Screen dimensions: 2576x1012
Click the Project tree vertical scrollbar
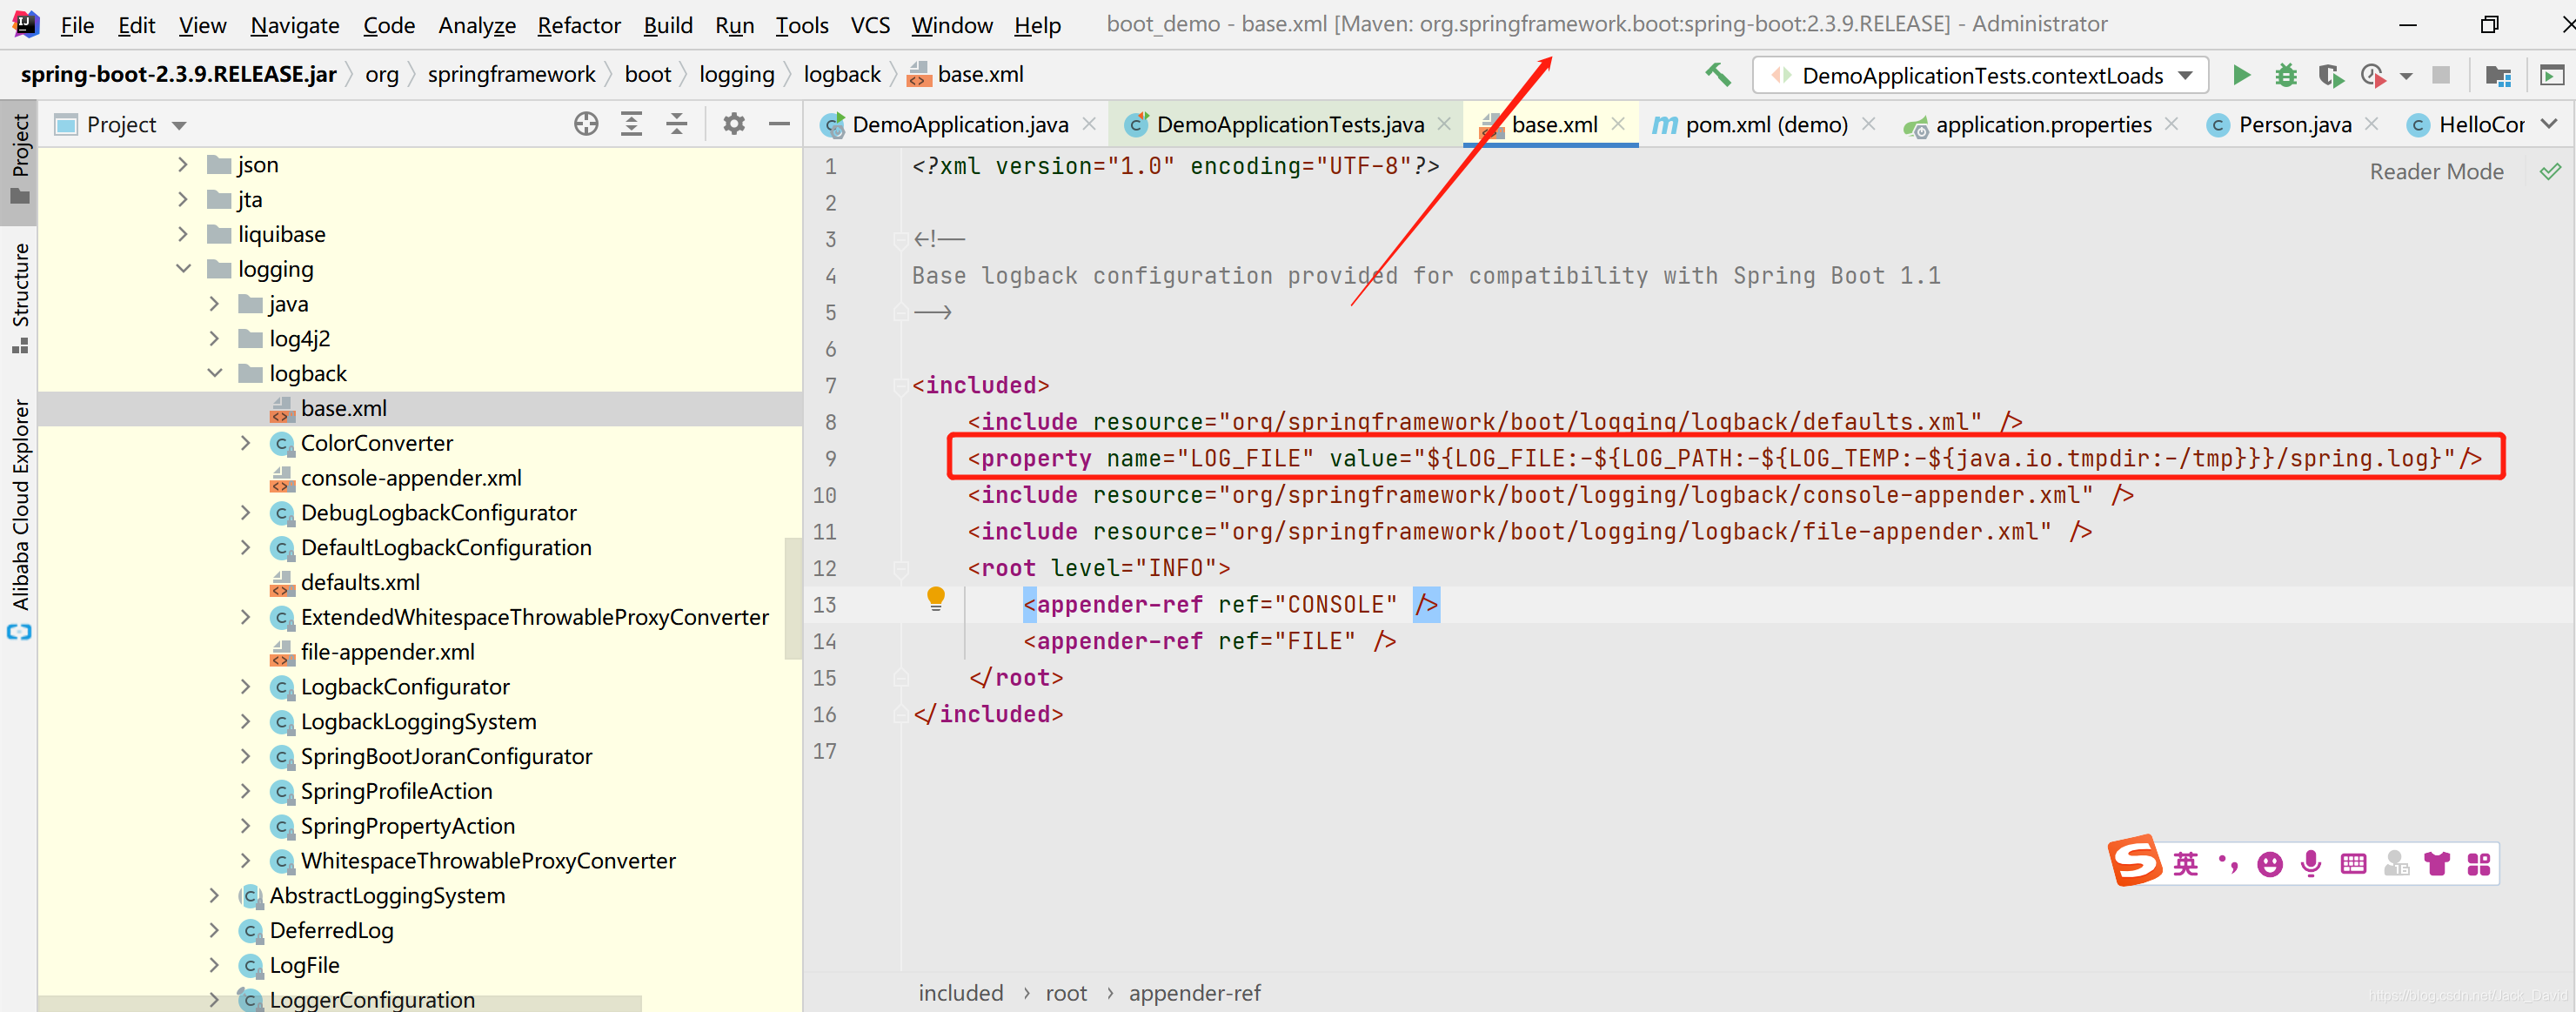[x=793, y=598]
